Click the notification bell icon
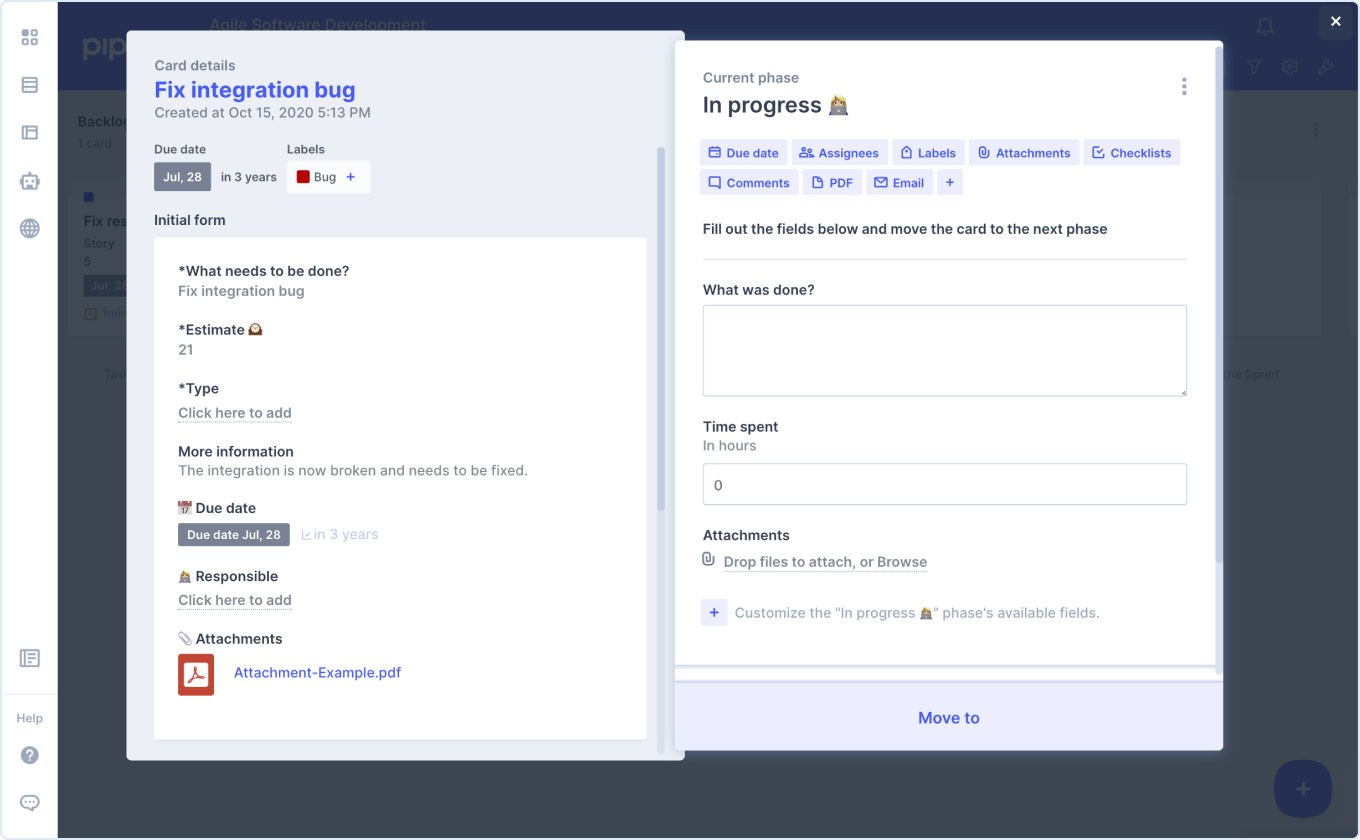1360x840 pixels. pos(1264,28)
